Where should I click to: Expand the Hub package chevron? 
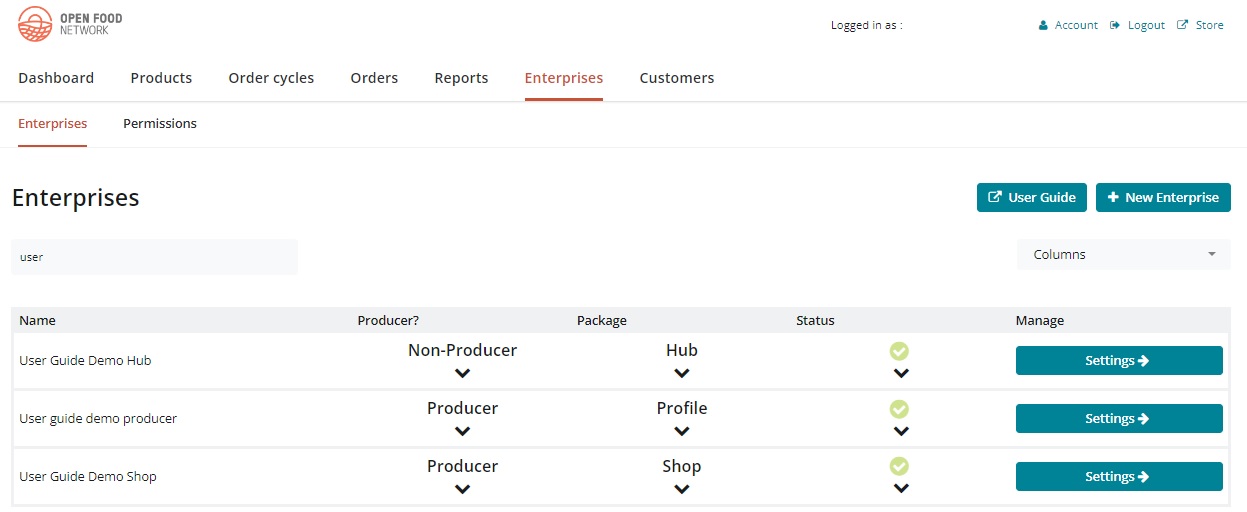tap(681, 374)
